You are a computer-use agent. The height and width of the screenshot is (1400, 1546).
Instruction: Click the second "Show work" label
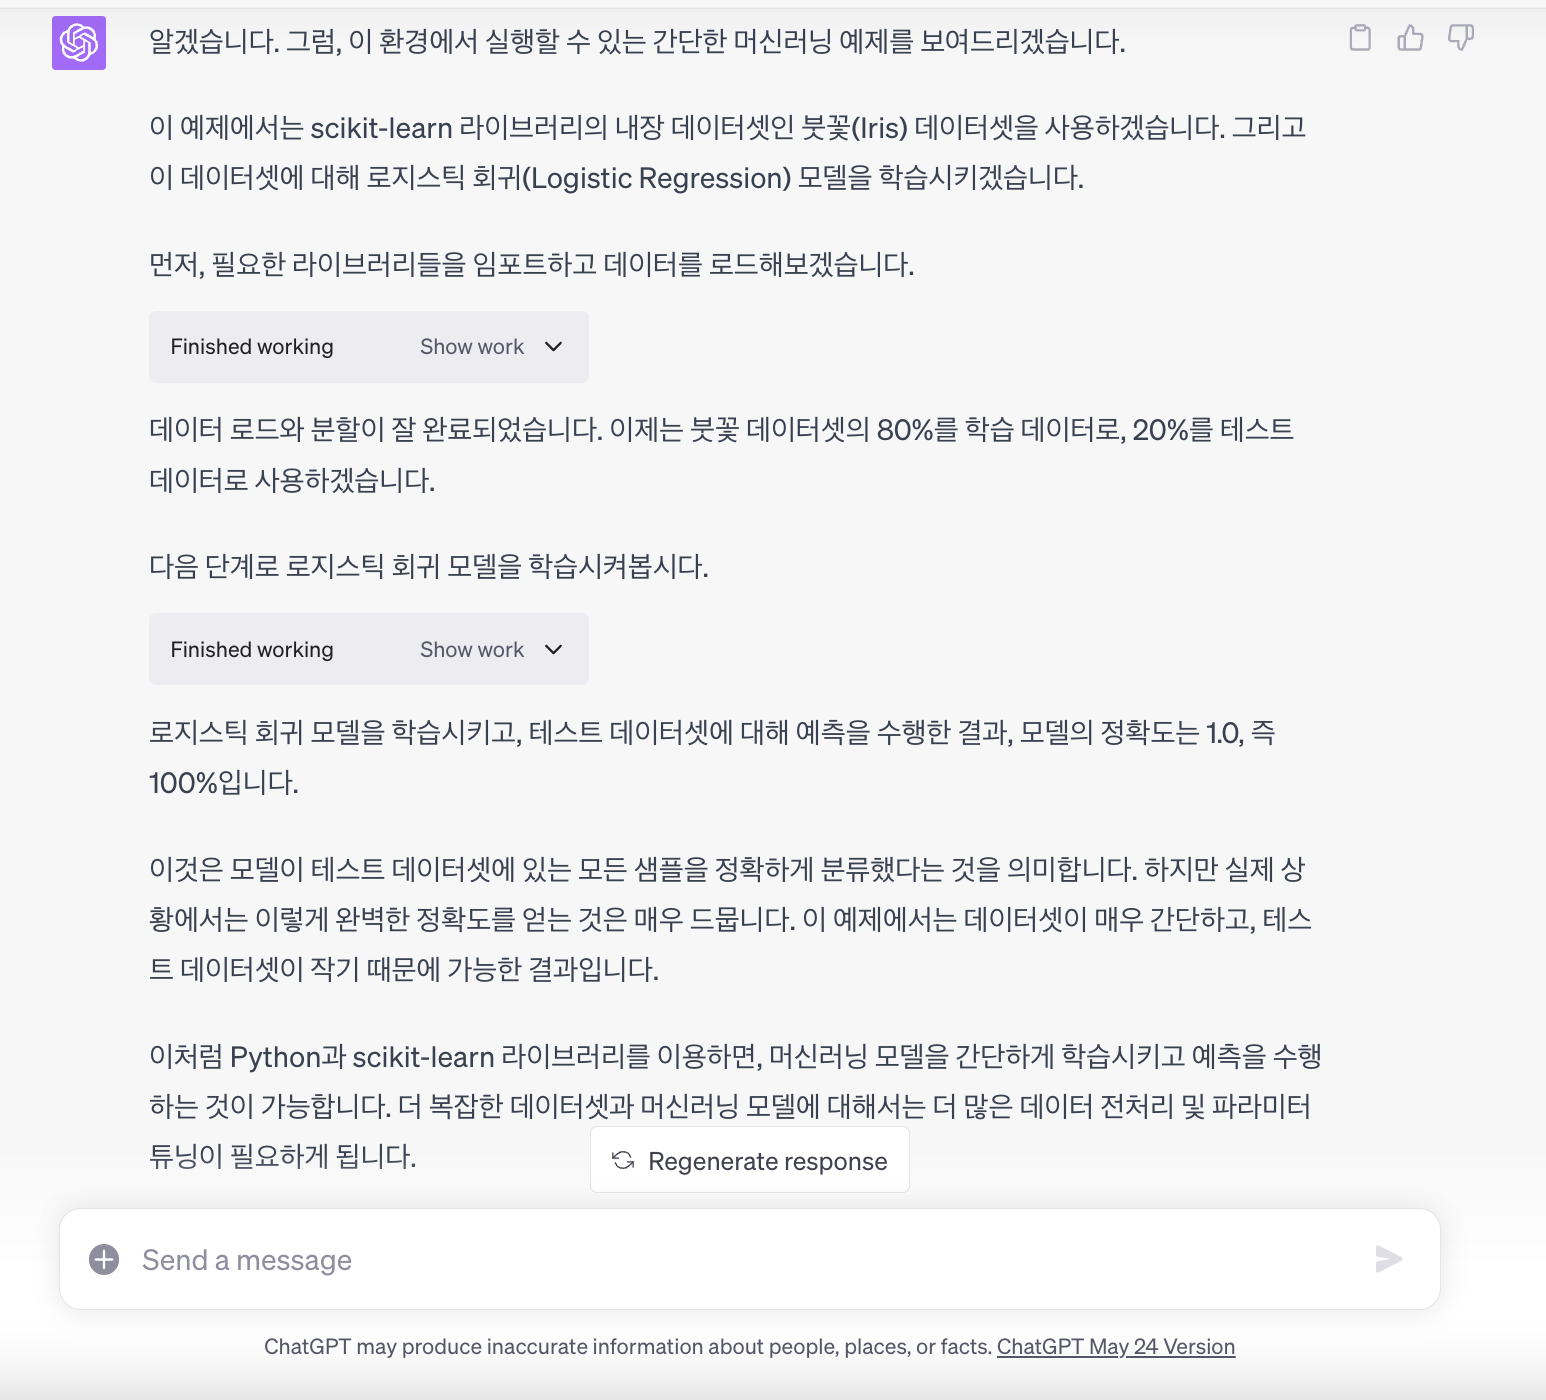[472, 650]
